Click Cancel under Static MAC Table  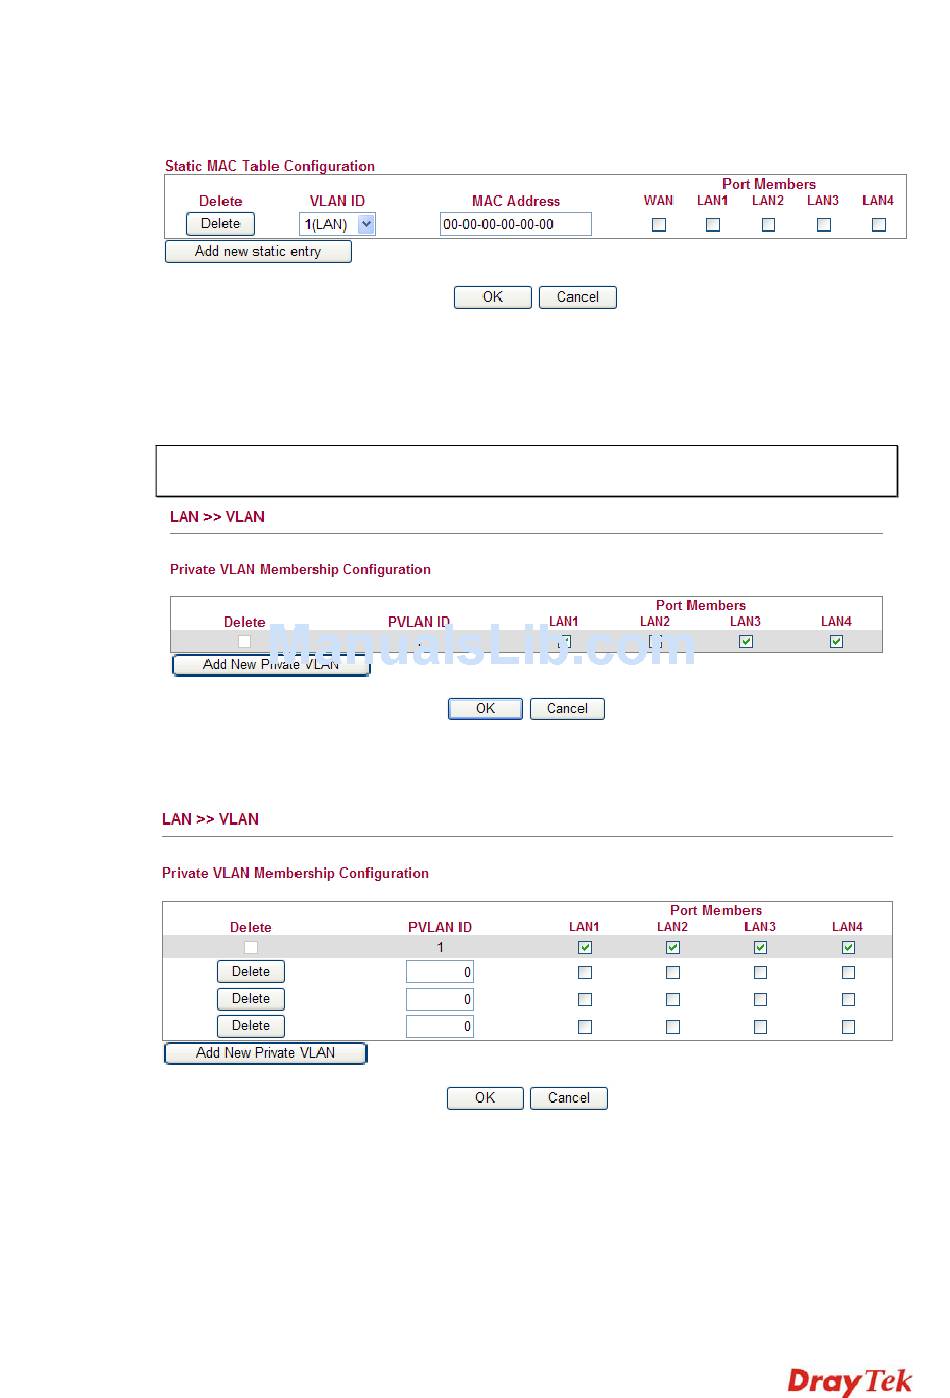(578, 297)
